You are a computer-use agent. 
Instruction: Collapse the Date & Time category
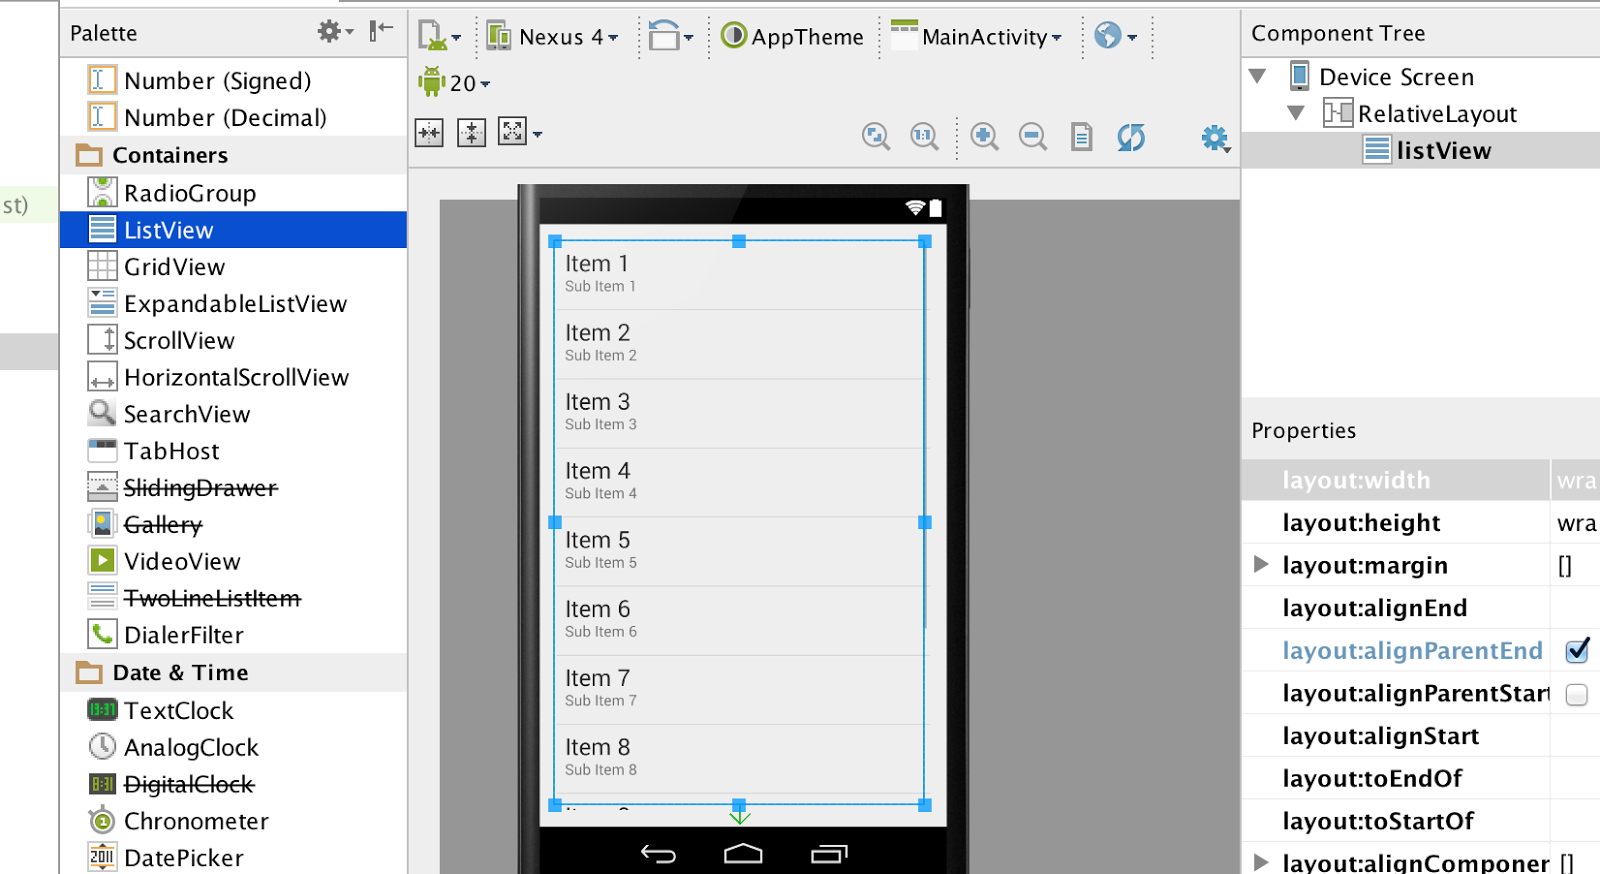233,673
